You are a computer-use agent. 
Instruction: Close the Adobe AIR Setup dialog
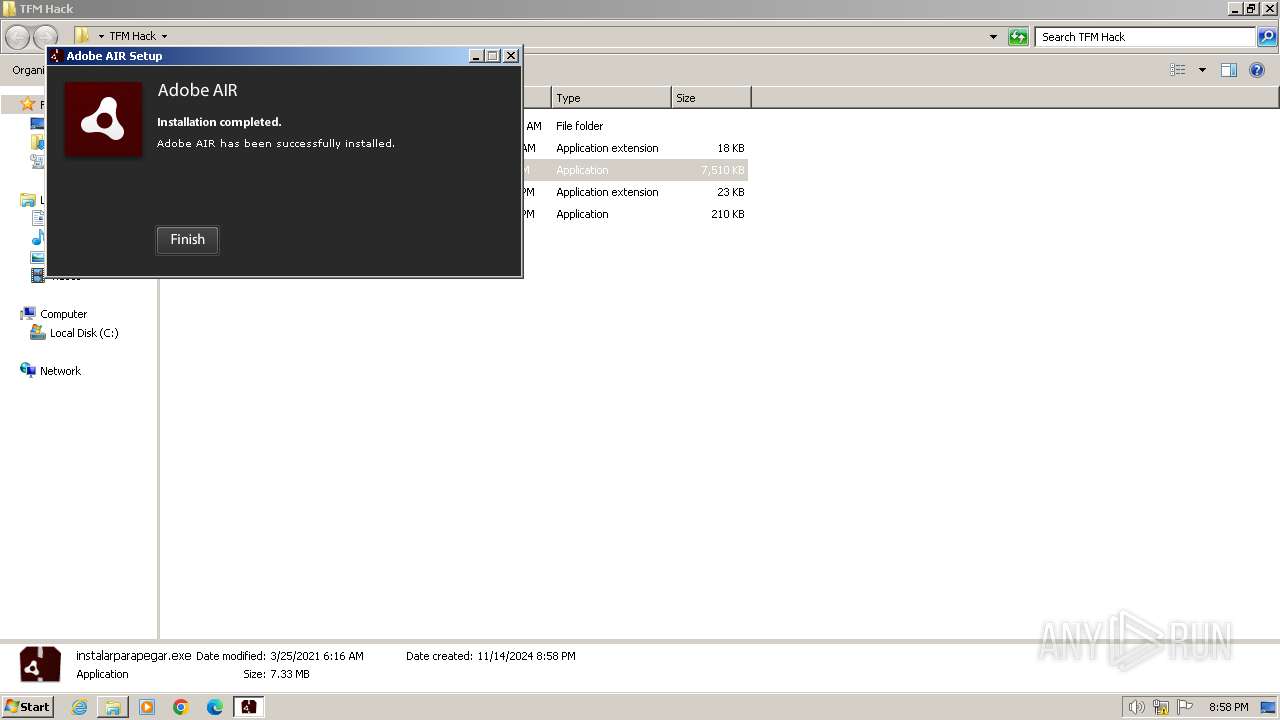point(511,56)
